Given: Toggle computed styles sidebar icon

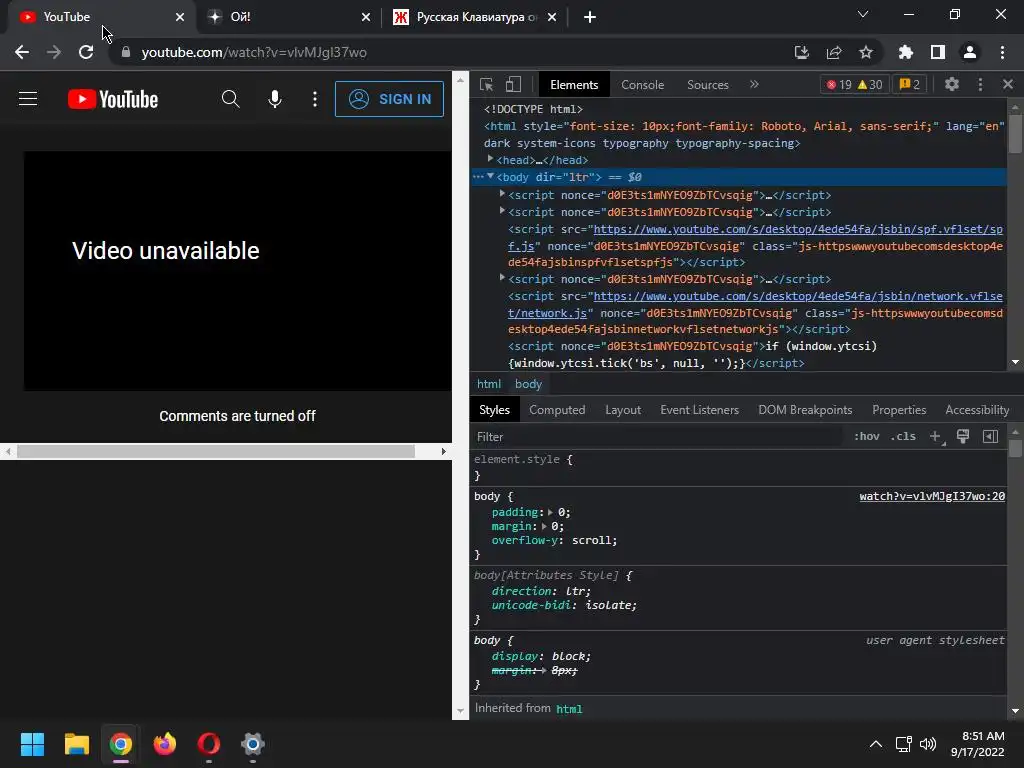Looking at the screenshot, I should tap(990, 436).
